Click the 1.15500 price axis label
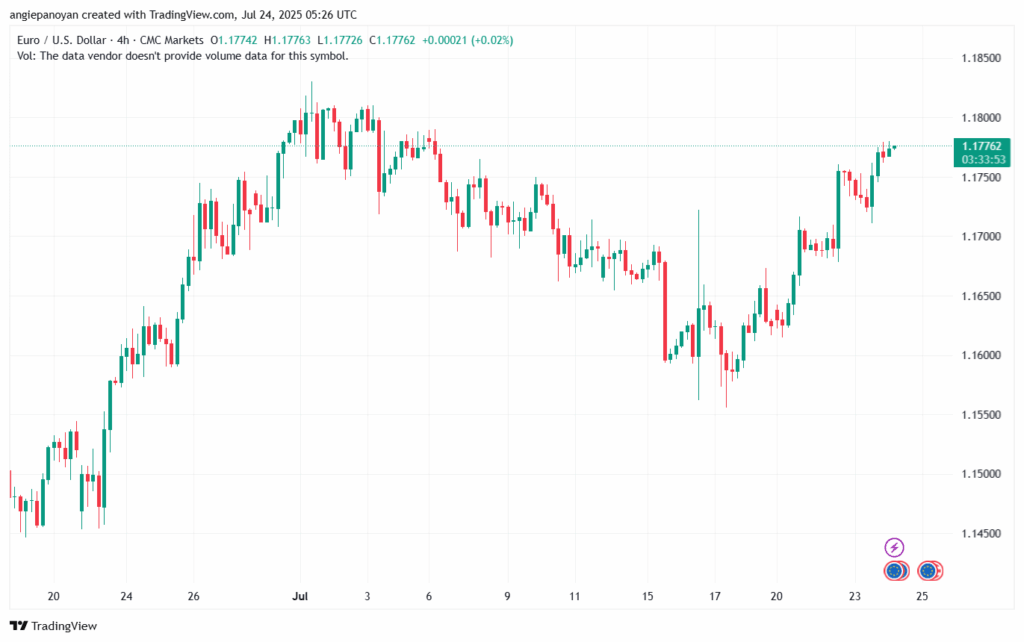Screen dimensions: 1024x642 [x=981, y=415]
